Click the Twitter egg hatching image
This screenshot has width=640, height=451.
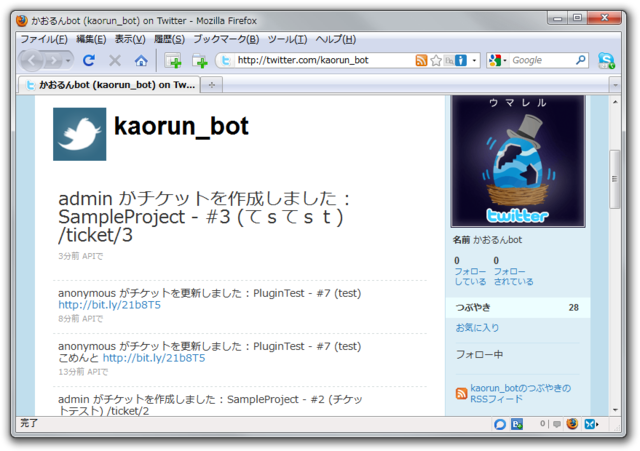pos(518,161)
